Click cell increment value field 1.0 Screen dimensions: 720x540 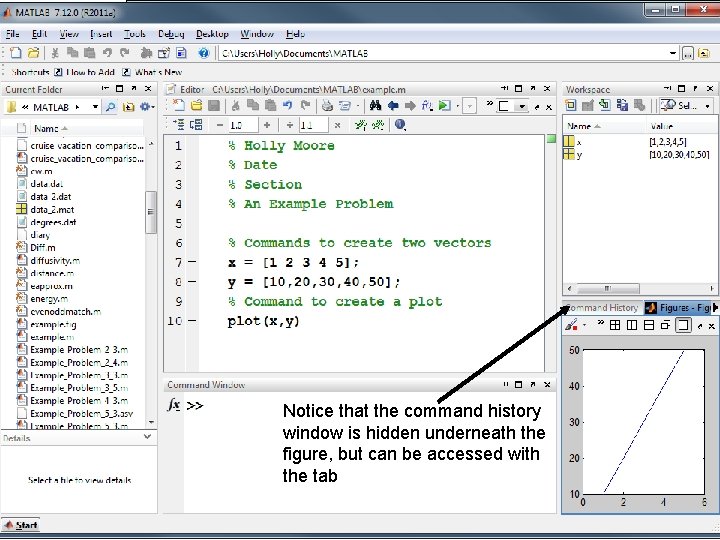tap(243, 125)
